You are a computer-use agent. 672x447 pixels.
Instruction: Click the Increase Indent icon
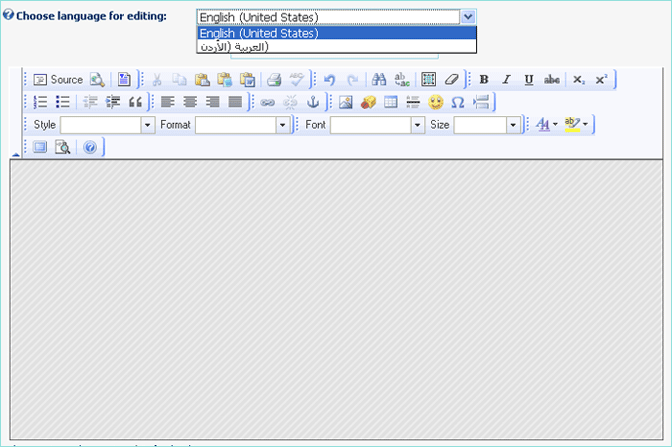[113, 102]
